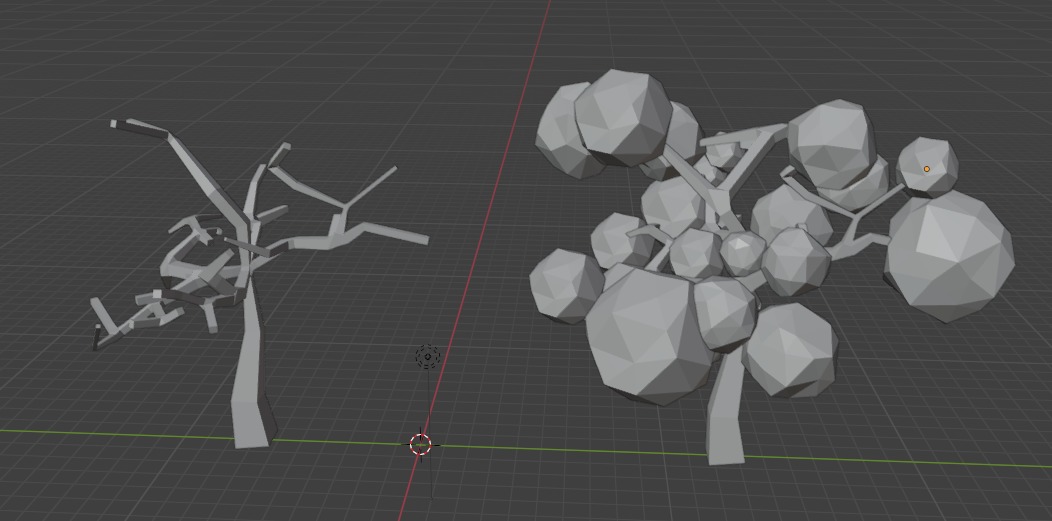Click the orange origin dot on small sphere

click(x=927, y=169)
